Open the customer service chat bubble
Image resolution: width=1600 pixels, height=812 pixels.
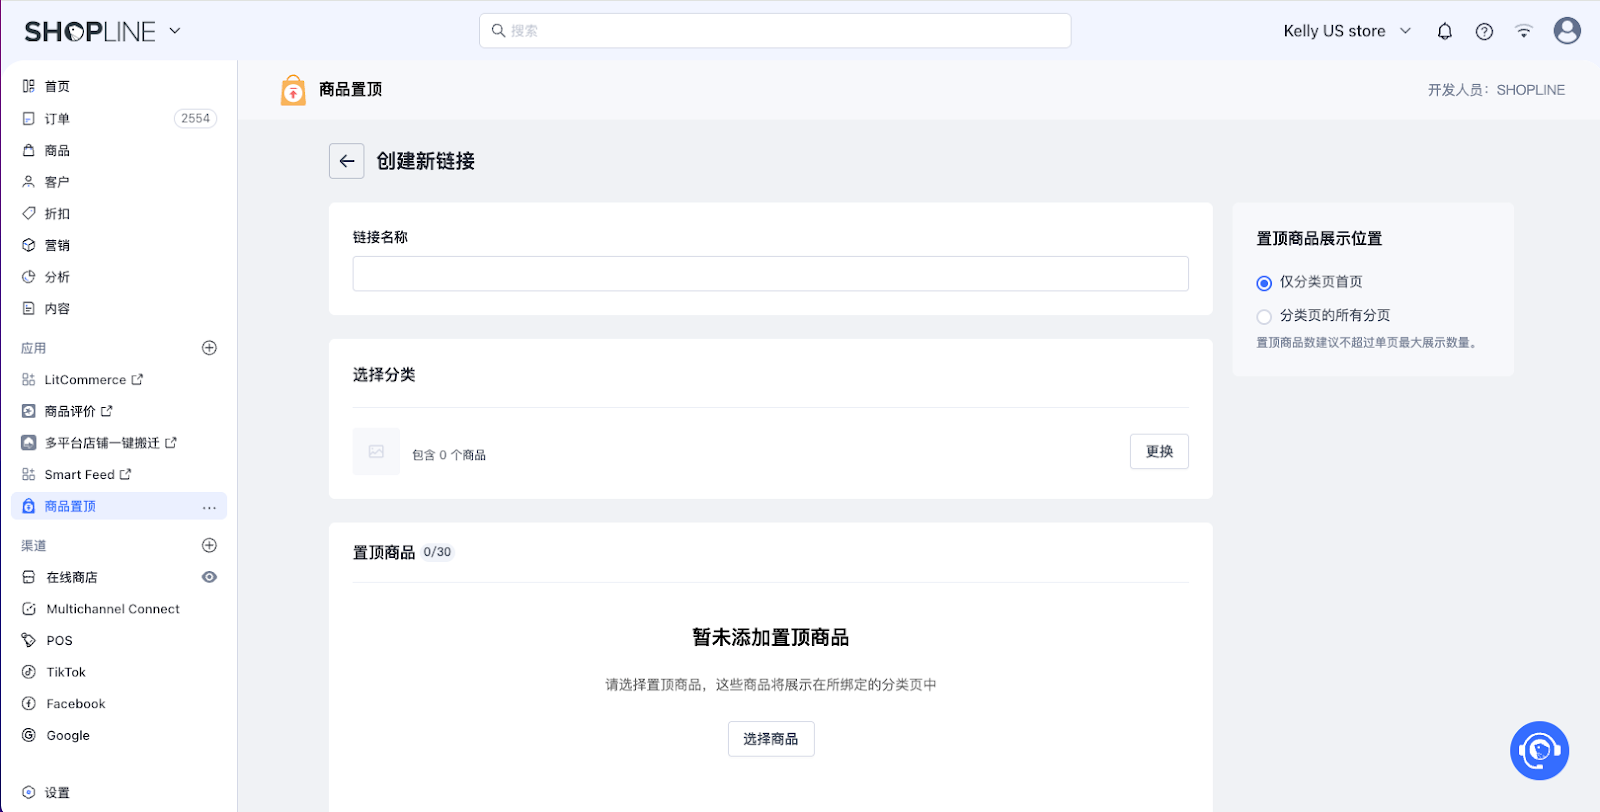click(x=1539, y=751)
